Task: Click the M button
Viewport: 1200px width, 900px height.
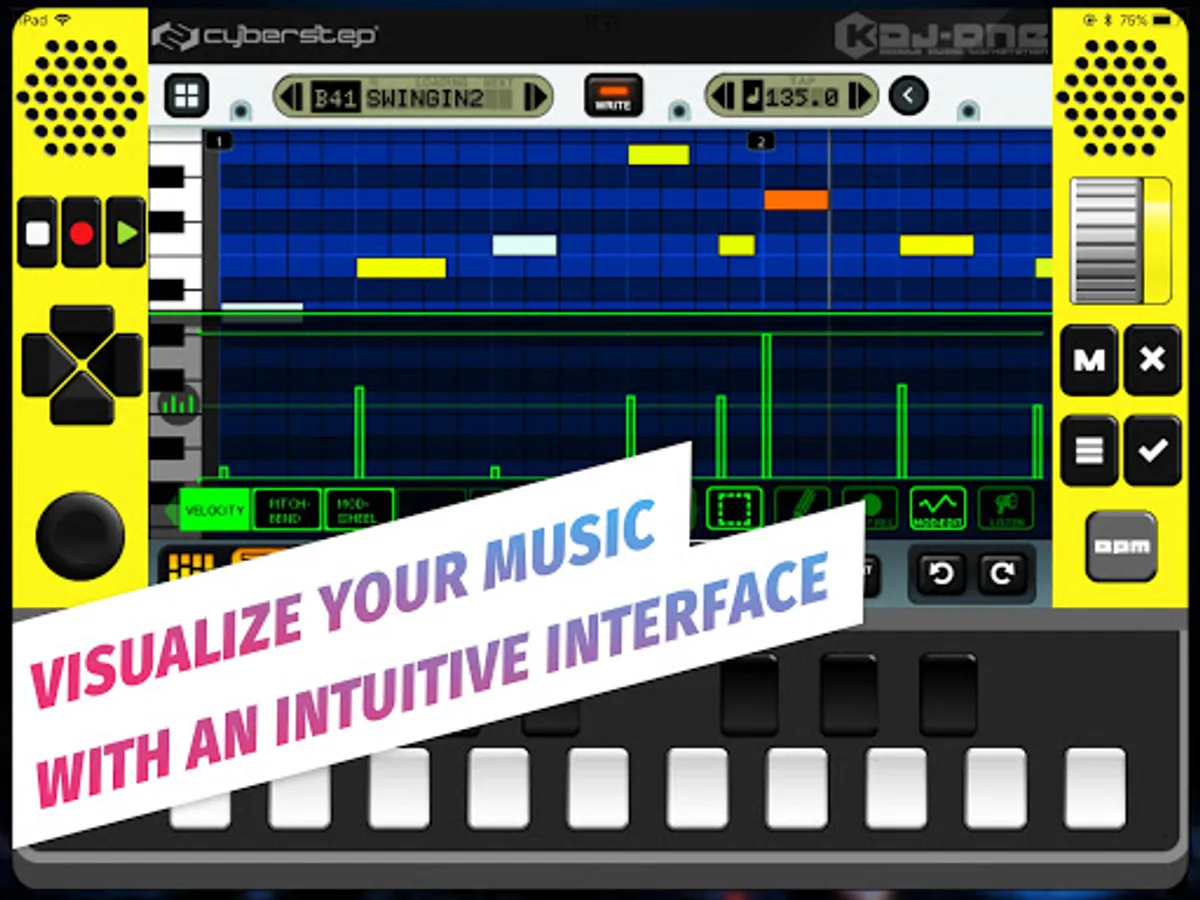Action: click(x=1089, y=360)
